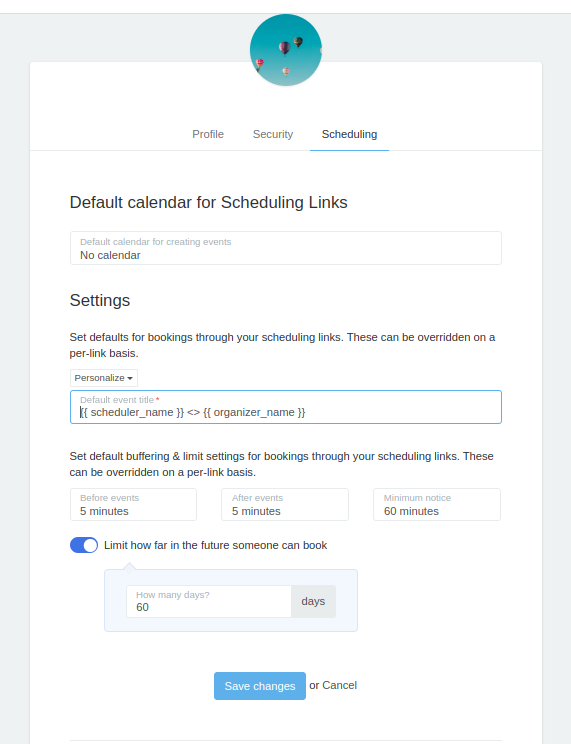Viewport: 571px width, 744px height.
Task: Save changes to scheduling settings
Action: click(260, 686)
